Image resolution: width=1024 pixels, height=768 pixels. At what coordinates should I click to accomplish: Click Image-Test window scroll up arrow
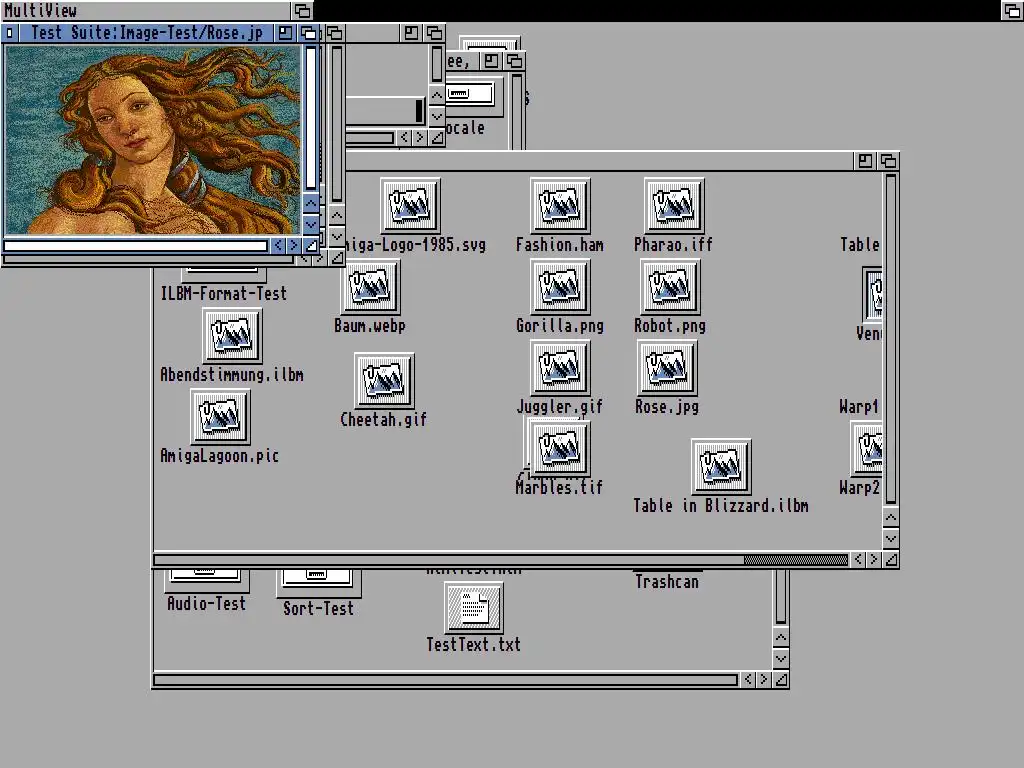[891, 518]
